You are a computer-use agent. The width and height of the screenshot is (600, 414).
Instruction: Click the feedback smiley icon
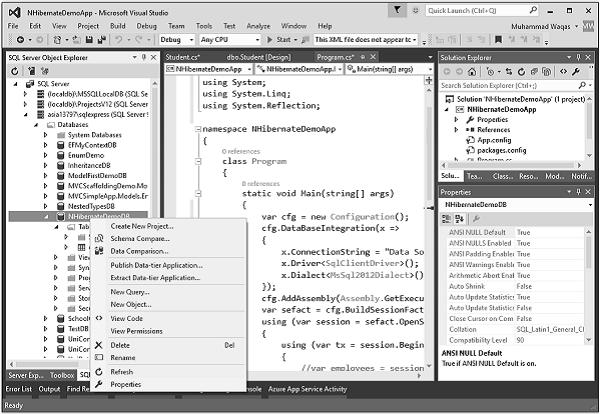pos(416,11)
